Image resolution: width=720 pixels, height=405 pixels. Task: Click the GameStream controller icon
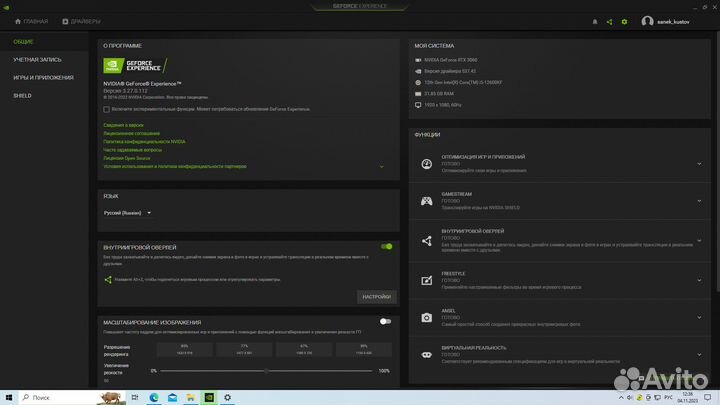point(427,201)
